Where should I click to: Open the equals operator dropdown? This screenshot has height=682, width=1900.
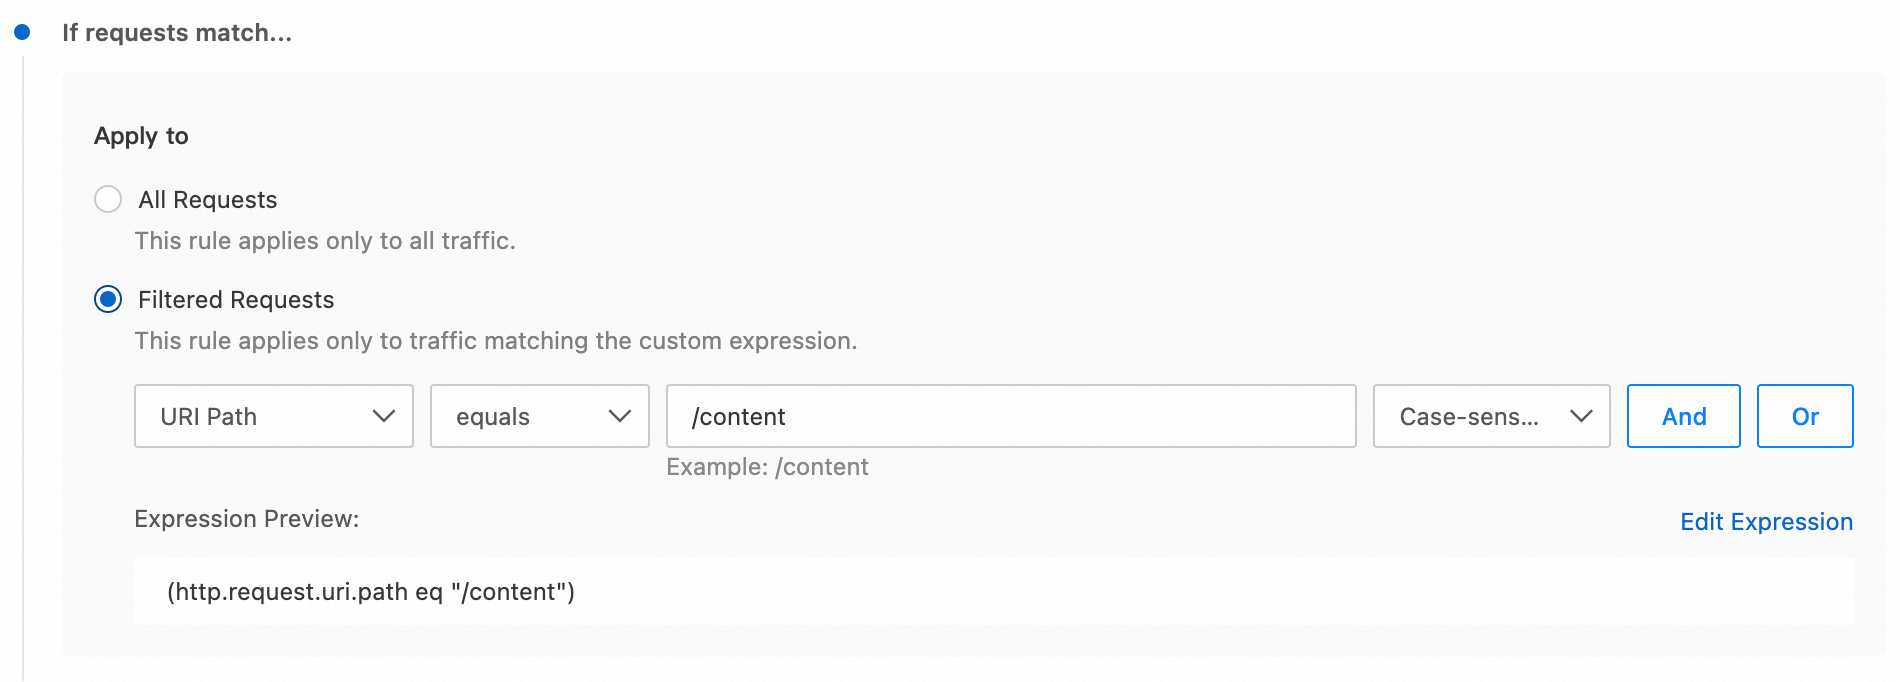(539, 416)
